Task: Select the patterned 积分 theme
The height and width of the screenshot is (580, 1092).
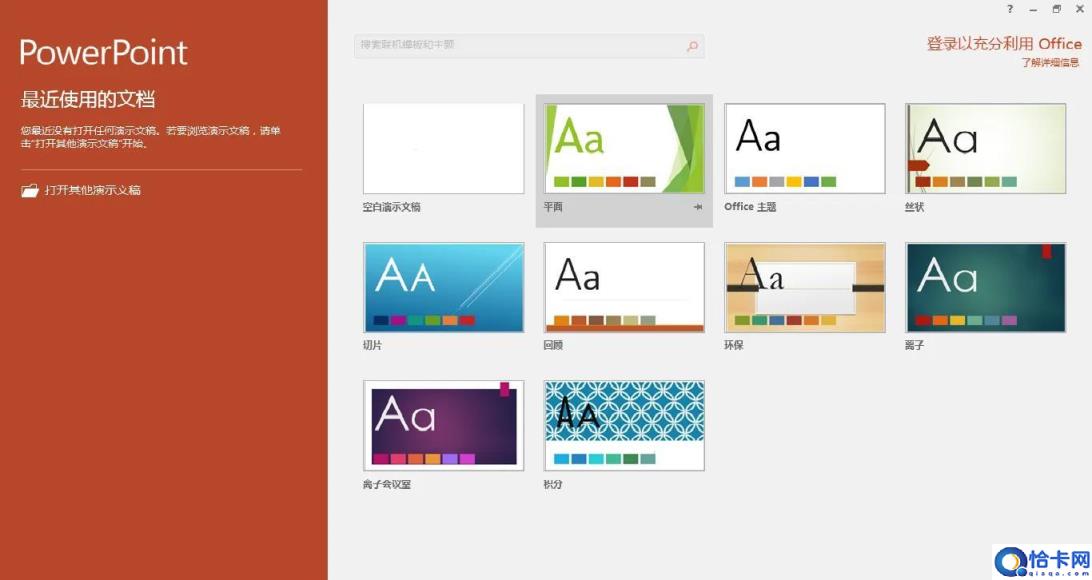Action: 624,425
